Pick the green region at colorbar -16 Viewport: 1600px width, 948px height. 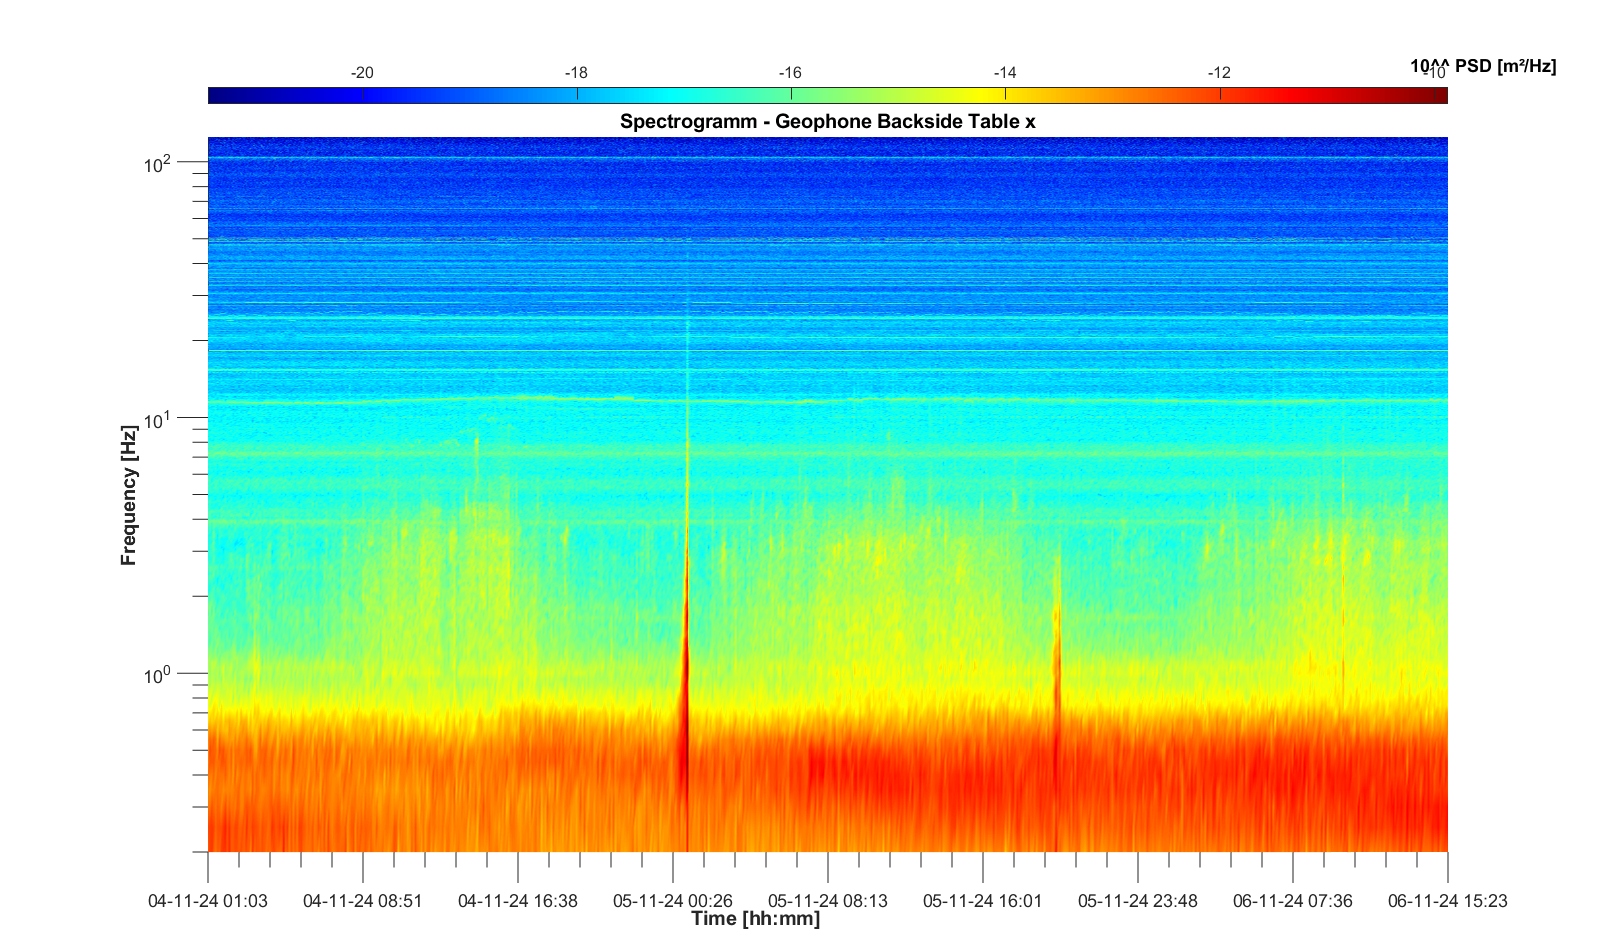[791, 95]
